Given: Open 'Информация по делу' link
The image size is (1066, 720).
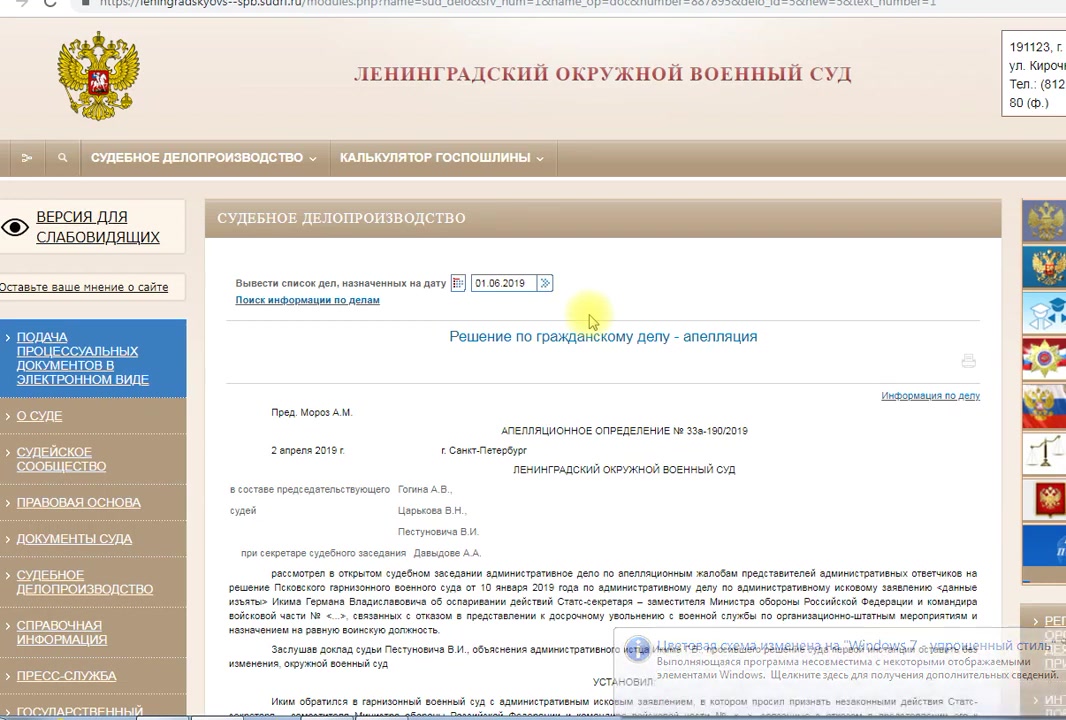Looking at the screenshot, I should 930,396.
